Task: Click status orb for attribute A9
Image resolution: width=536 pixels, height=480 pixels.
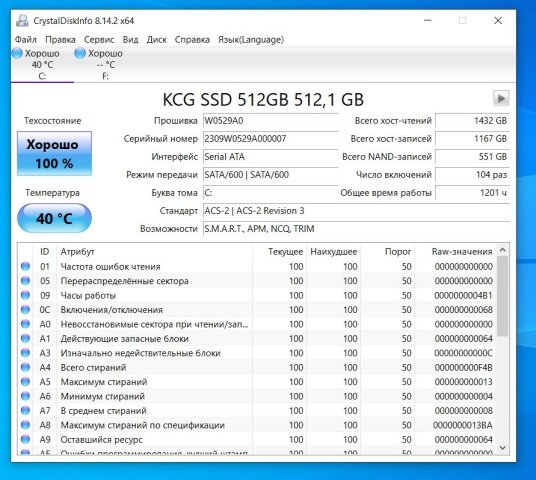Action: (25, 439)
